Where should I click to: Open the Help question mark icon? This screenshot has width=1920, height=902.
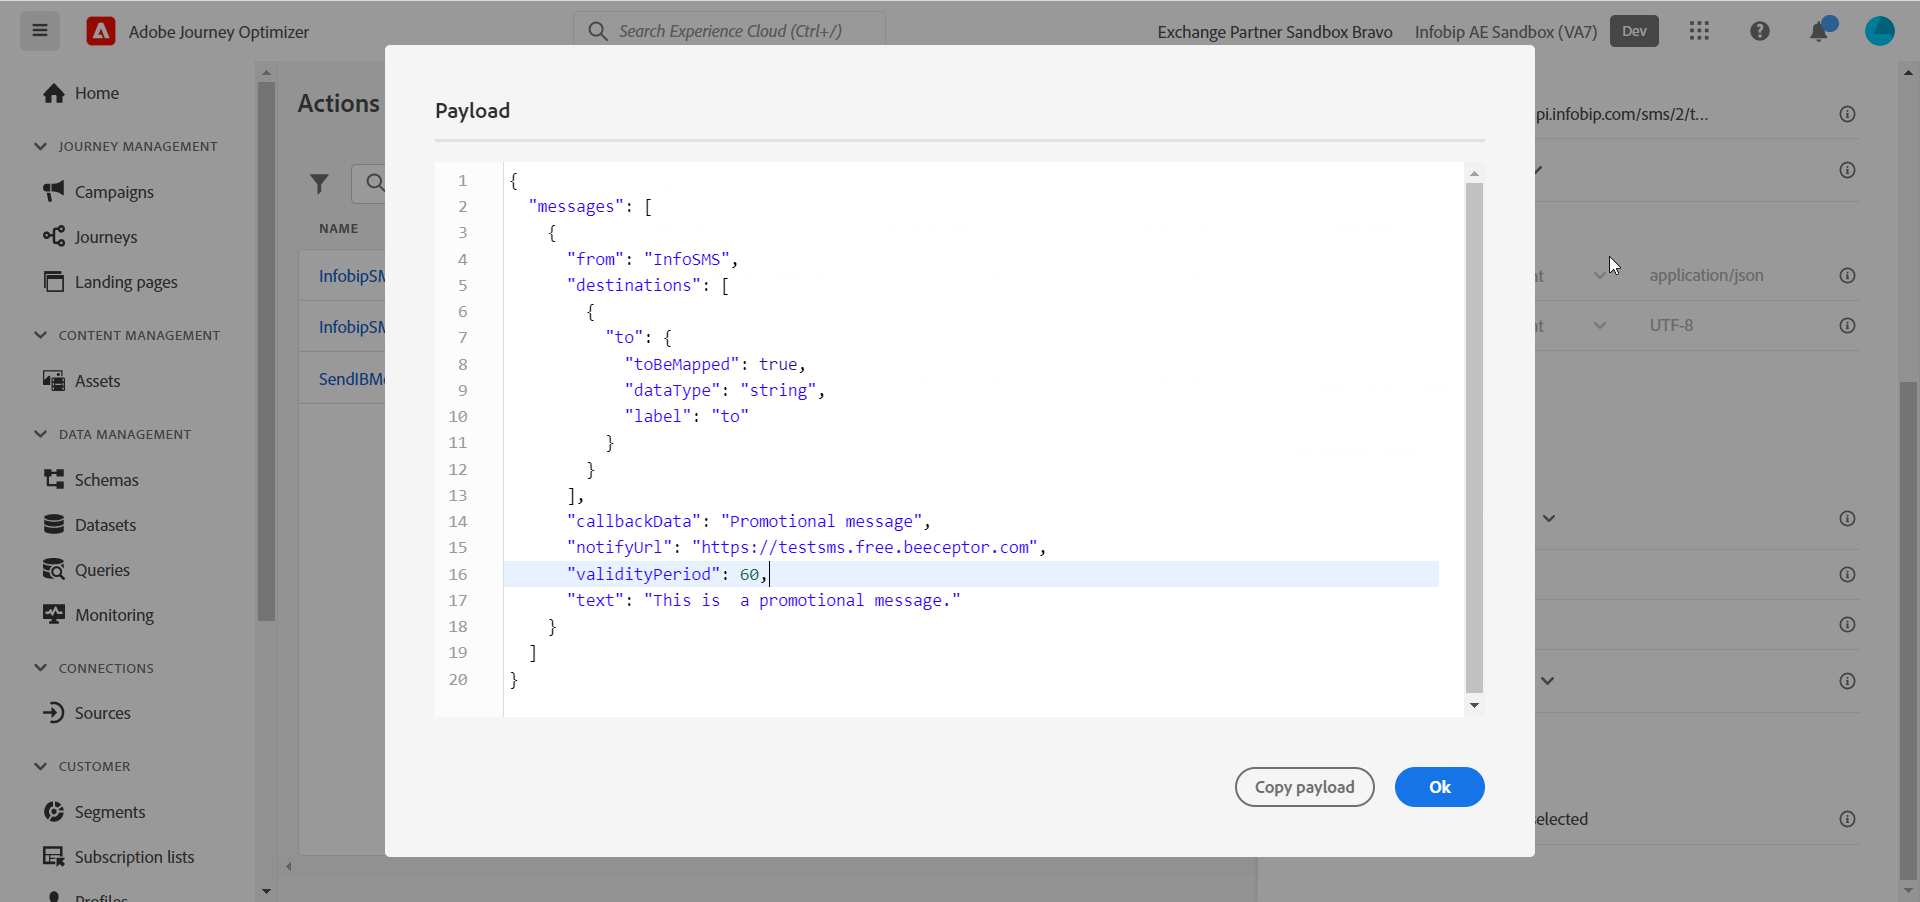coord(1760,31)
